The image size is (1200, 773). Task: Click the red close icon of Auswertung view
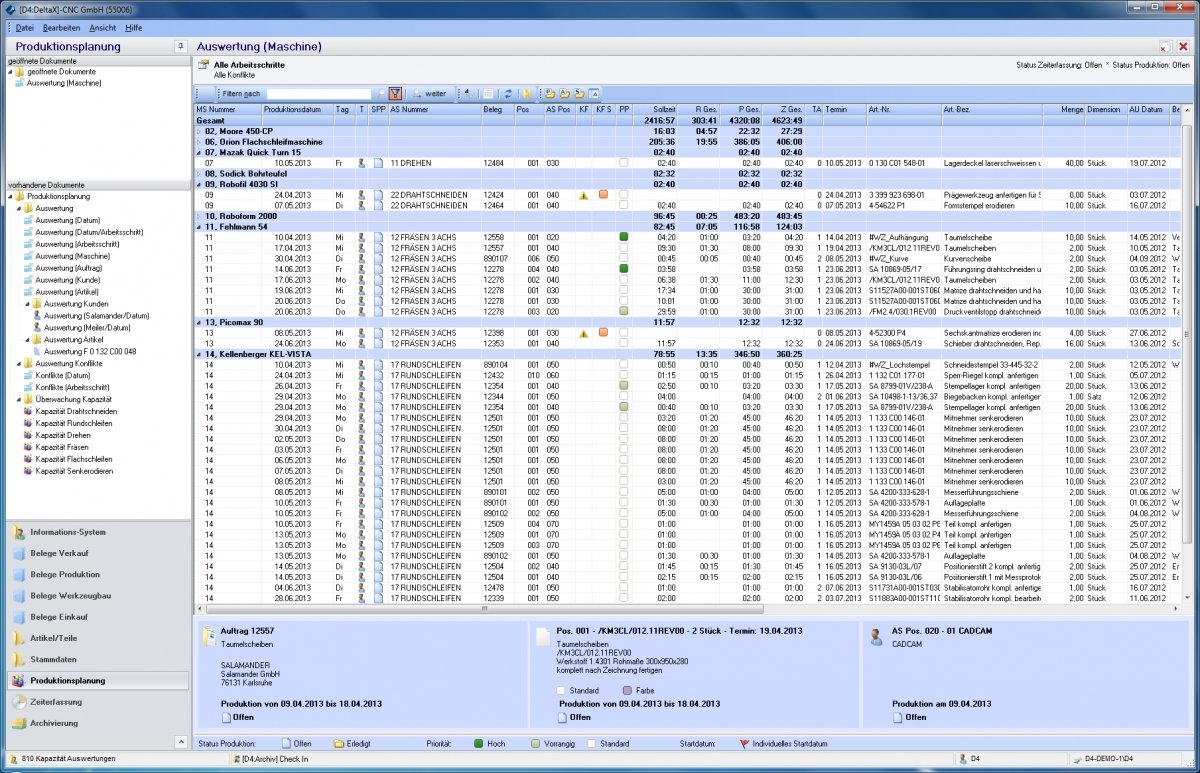tap(1183, 46)
